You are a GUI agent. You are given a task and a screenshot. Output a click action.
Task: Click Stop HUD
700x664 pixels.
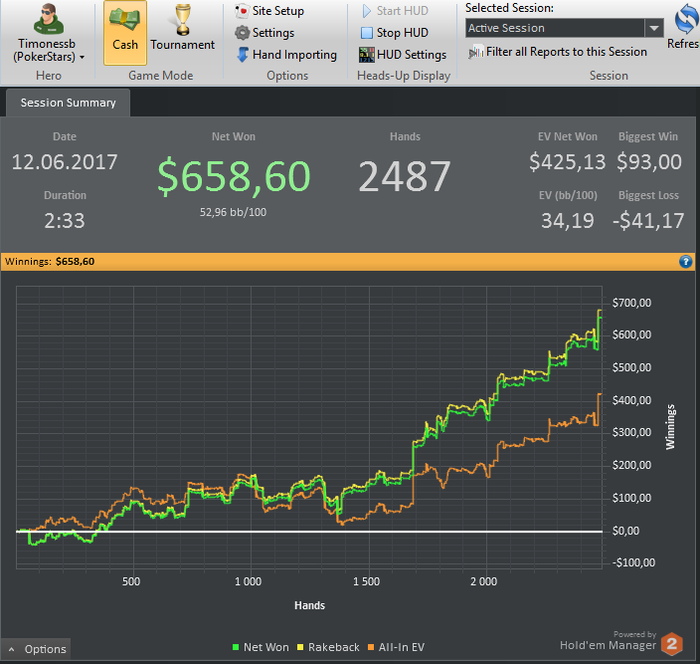click(395, 33)
